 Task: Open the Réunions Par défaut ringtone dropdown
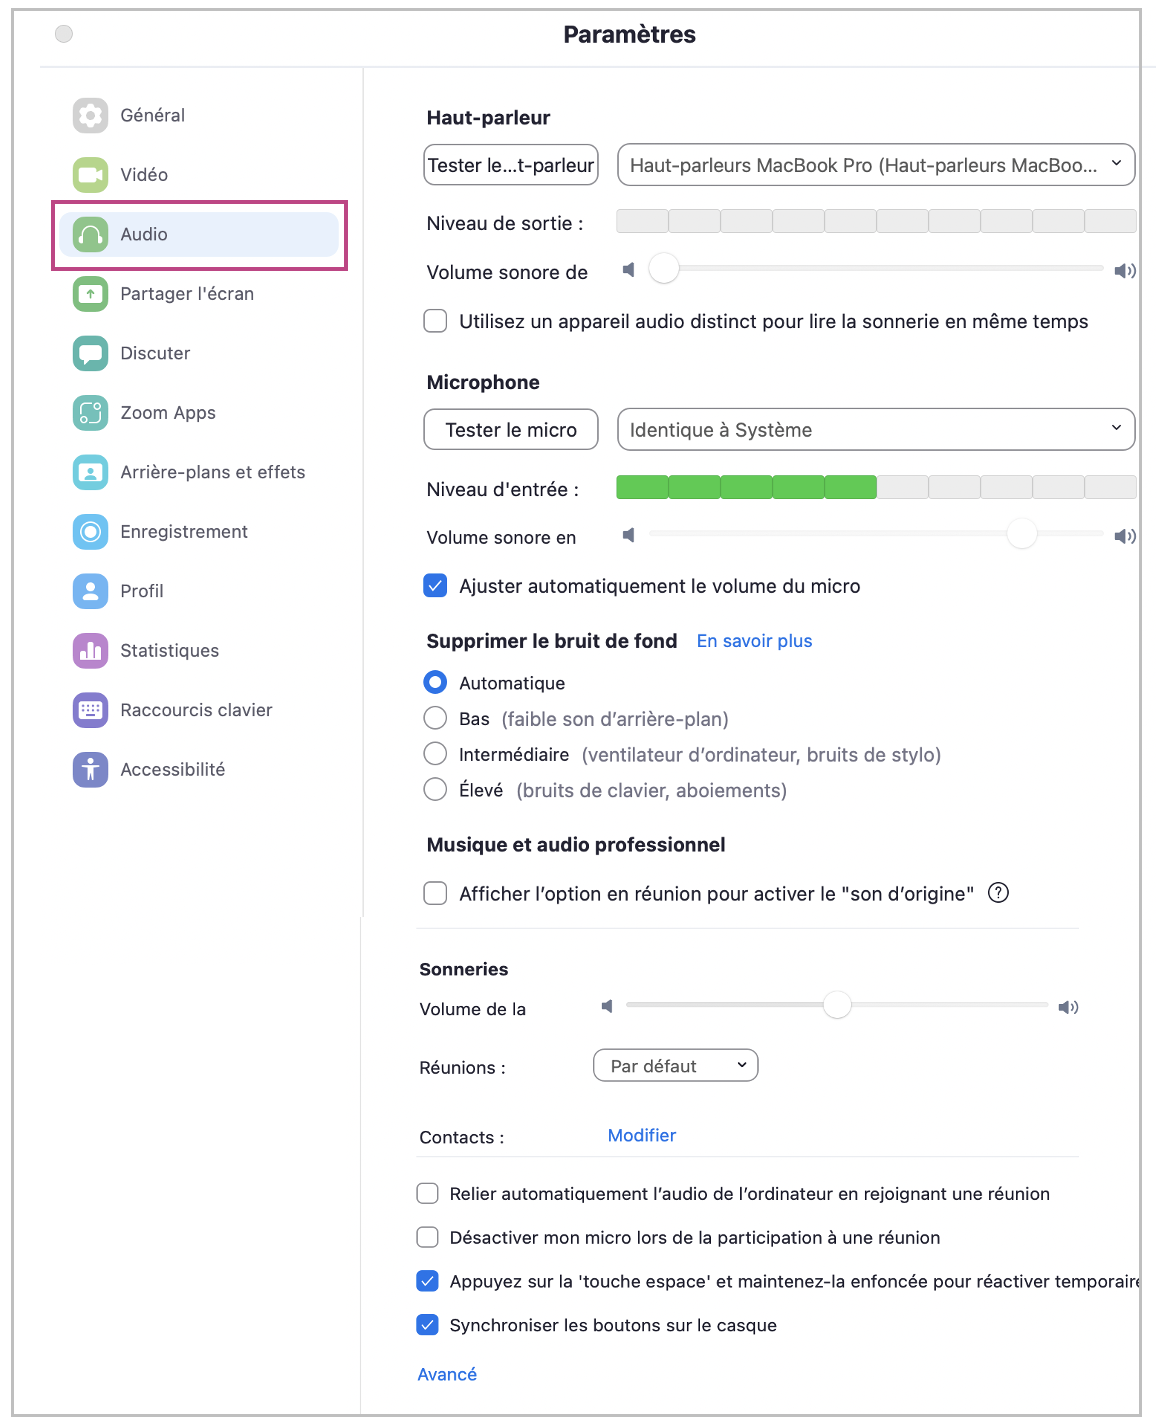[676, 1066]
